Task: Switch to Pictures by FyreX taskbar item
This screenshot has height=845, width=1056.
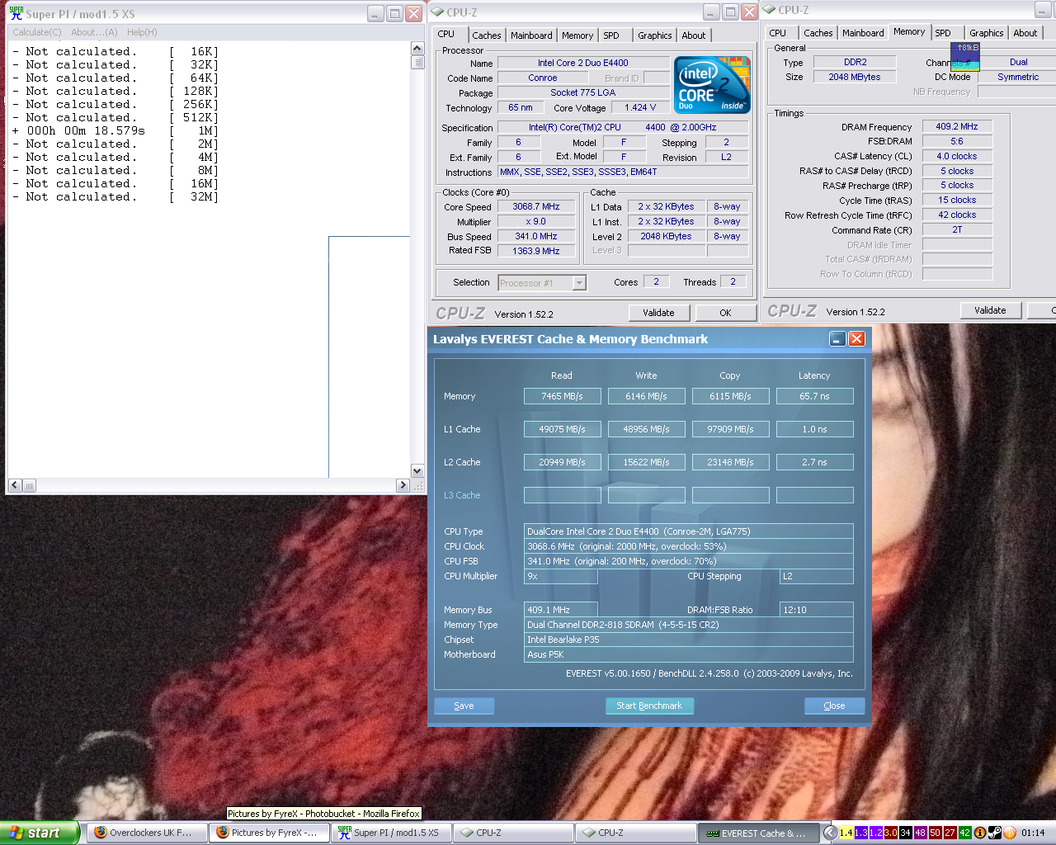Action: [268, 833]
